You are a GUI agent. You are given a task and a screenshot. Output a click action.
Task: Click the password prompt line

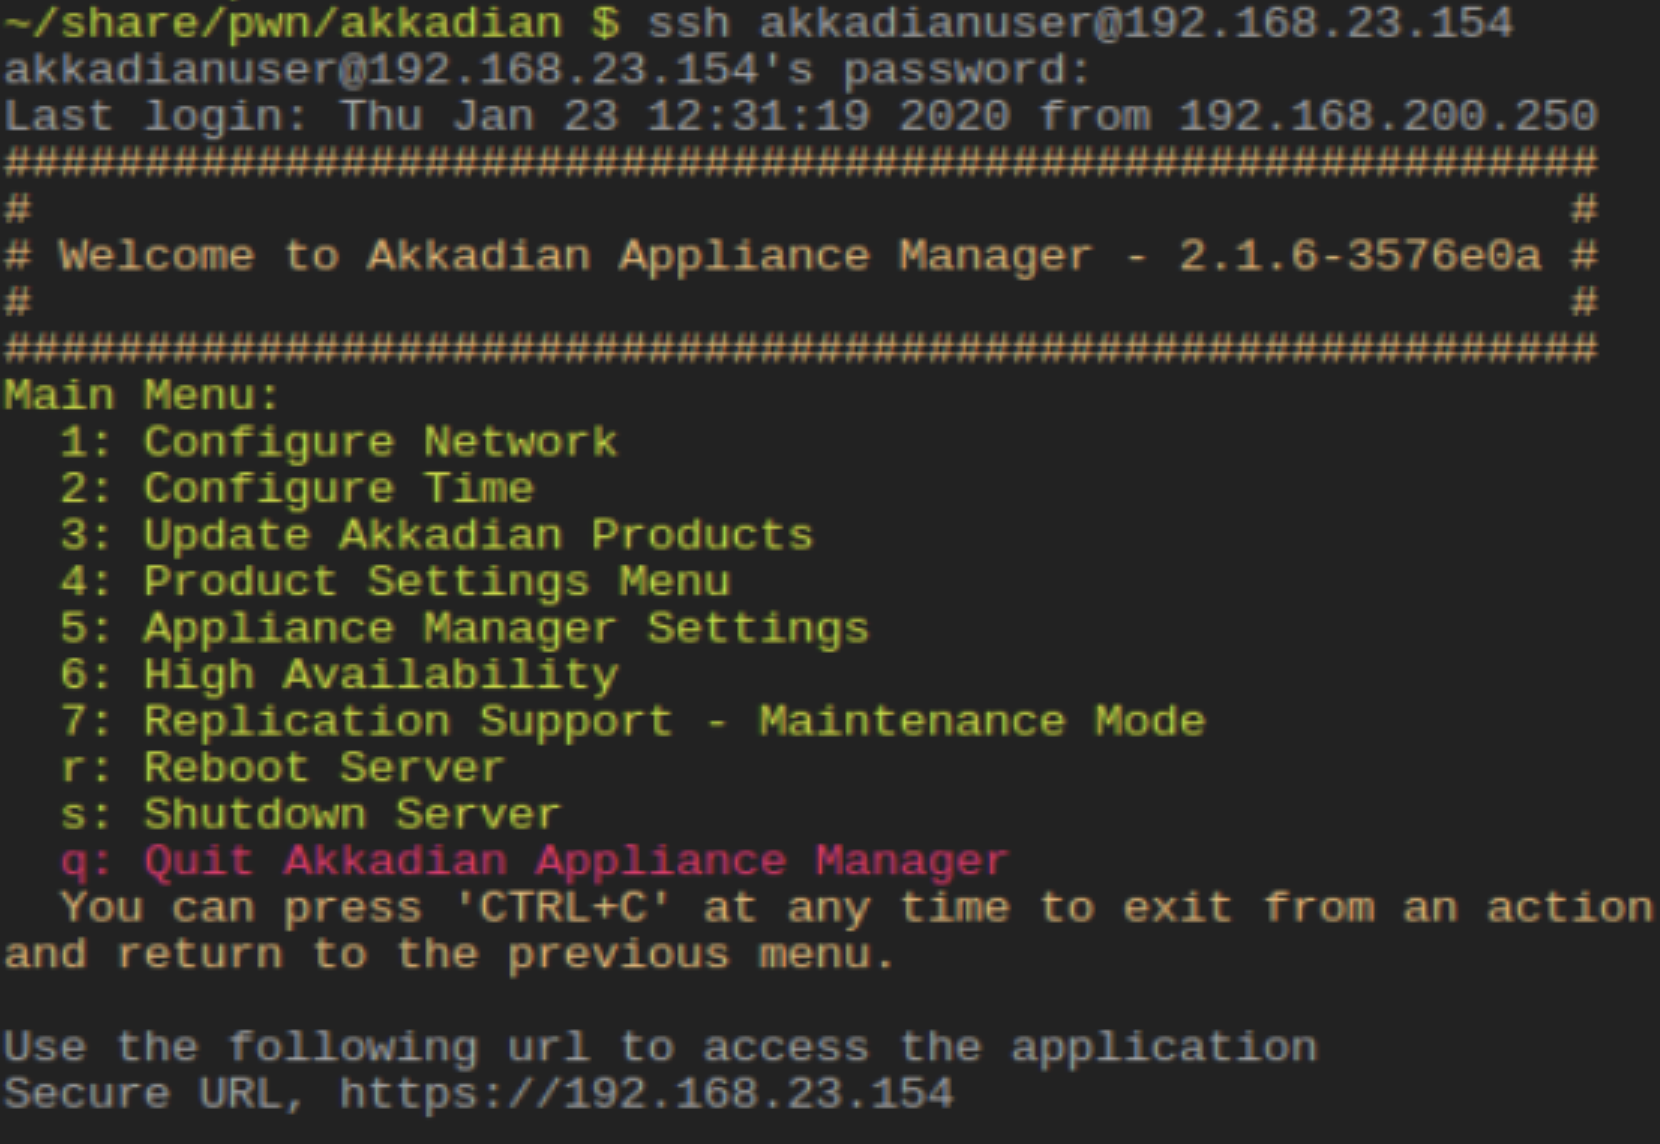tap(546, 69)
